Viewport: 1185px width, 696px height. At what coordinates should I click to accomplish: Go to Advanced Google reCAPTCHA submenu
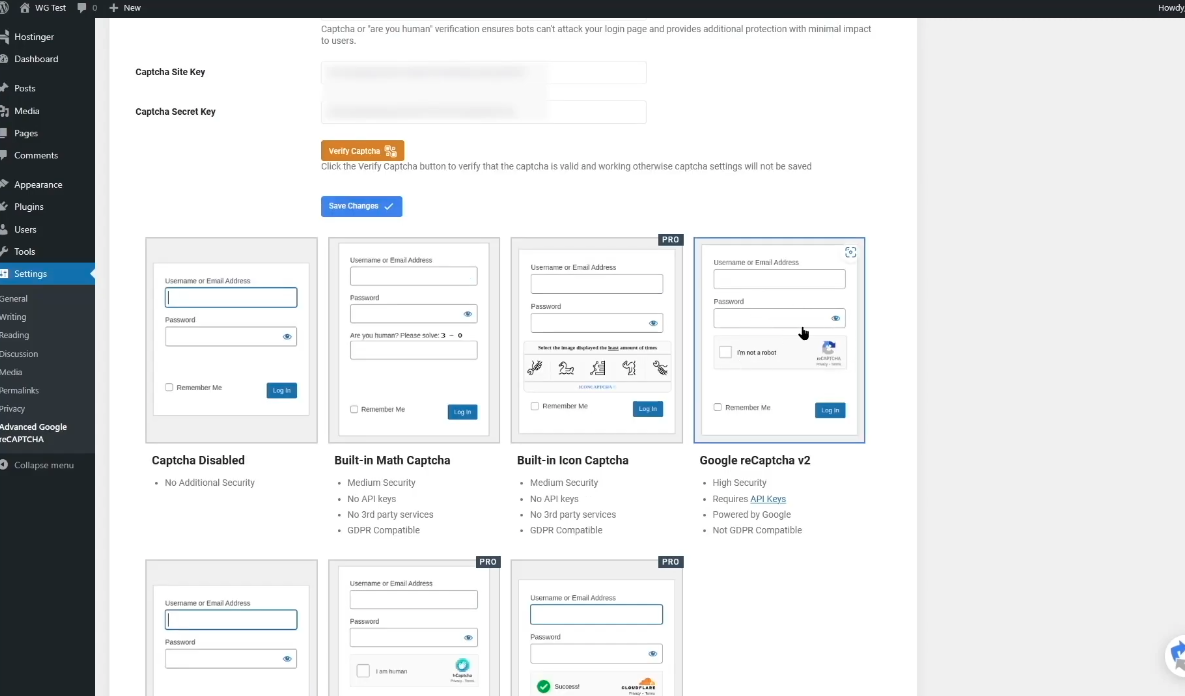pos(33,433)
